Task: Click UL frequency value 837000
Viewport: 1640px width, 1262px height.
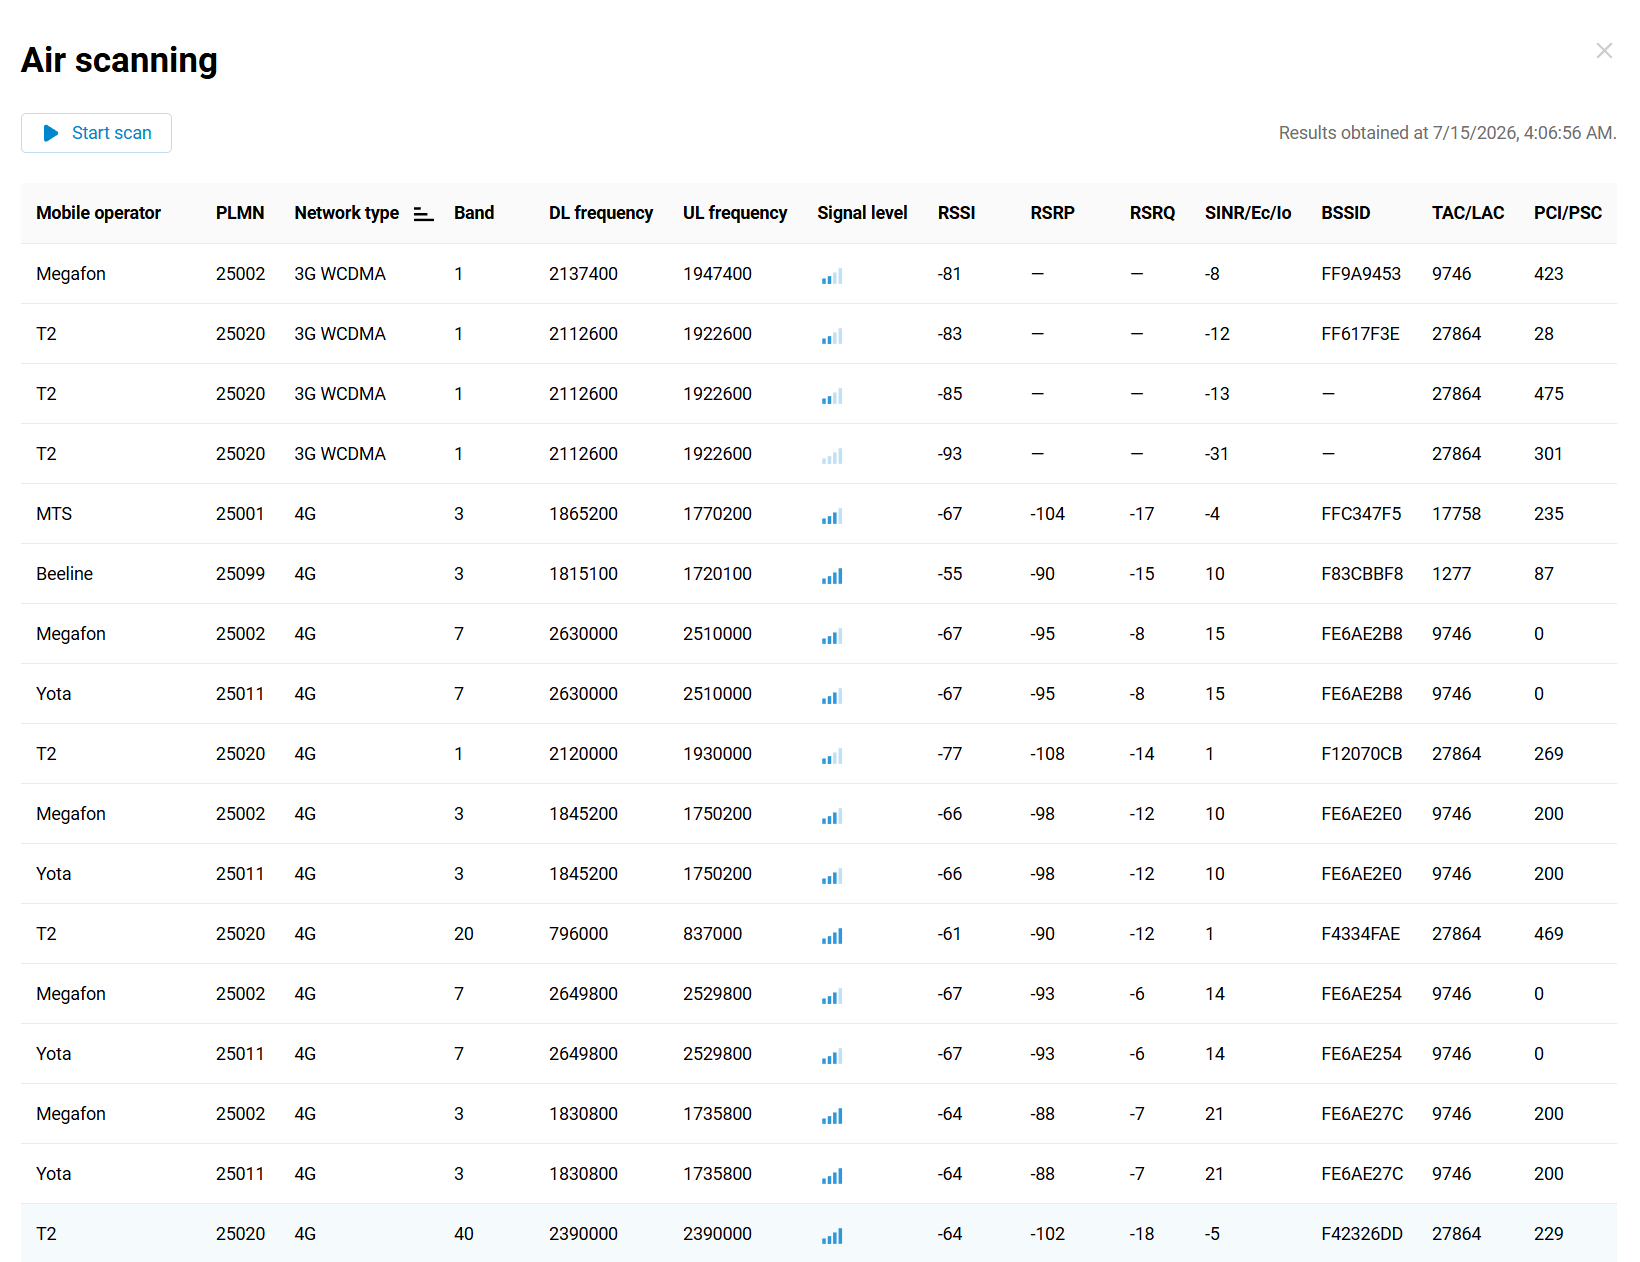Action: [x=712, y=934]
